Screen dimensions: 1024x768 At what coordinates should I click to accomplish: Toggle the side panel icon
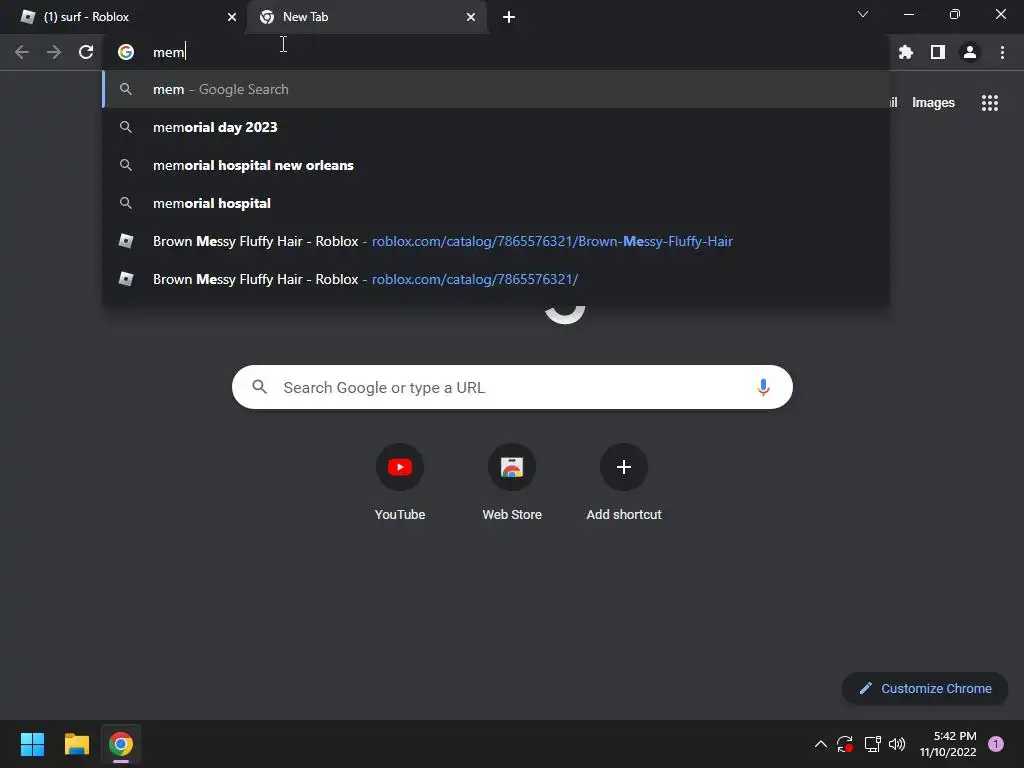(x=938, y=52)
